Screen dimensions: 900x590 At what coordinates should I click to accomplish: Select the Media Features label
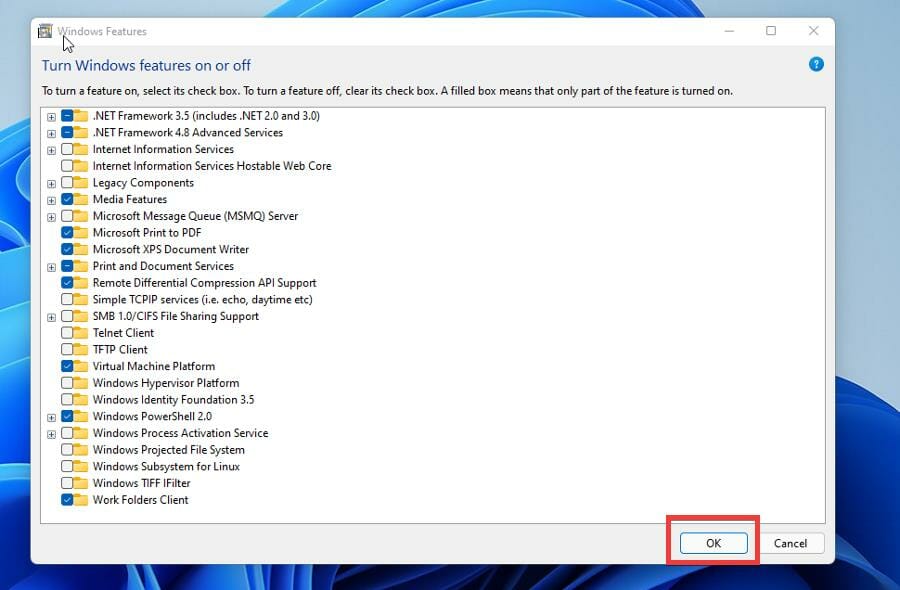click(x=130, y=199)
